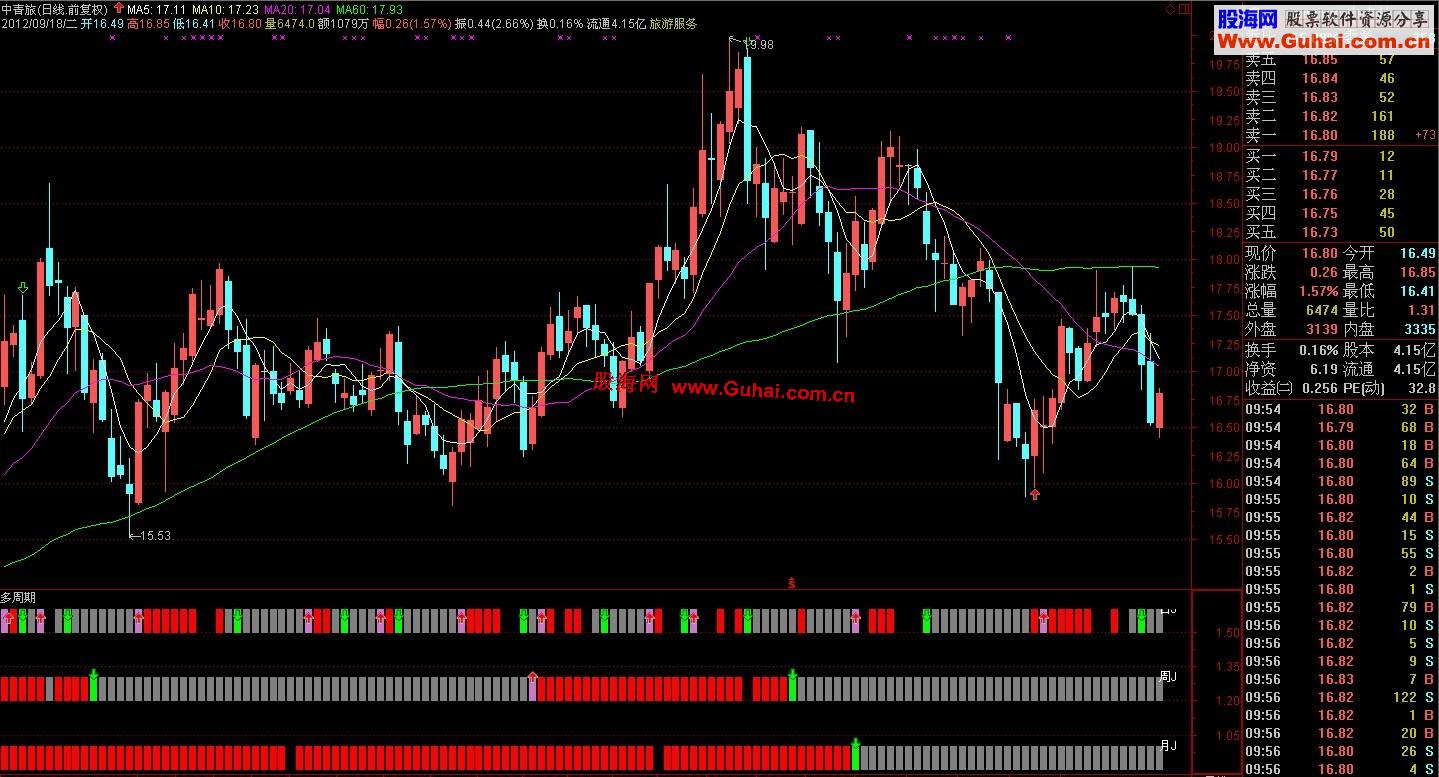Click the 15.53 low price label
Screen dimensions: 1439x777
click(157, 535)
